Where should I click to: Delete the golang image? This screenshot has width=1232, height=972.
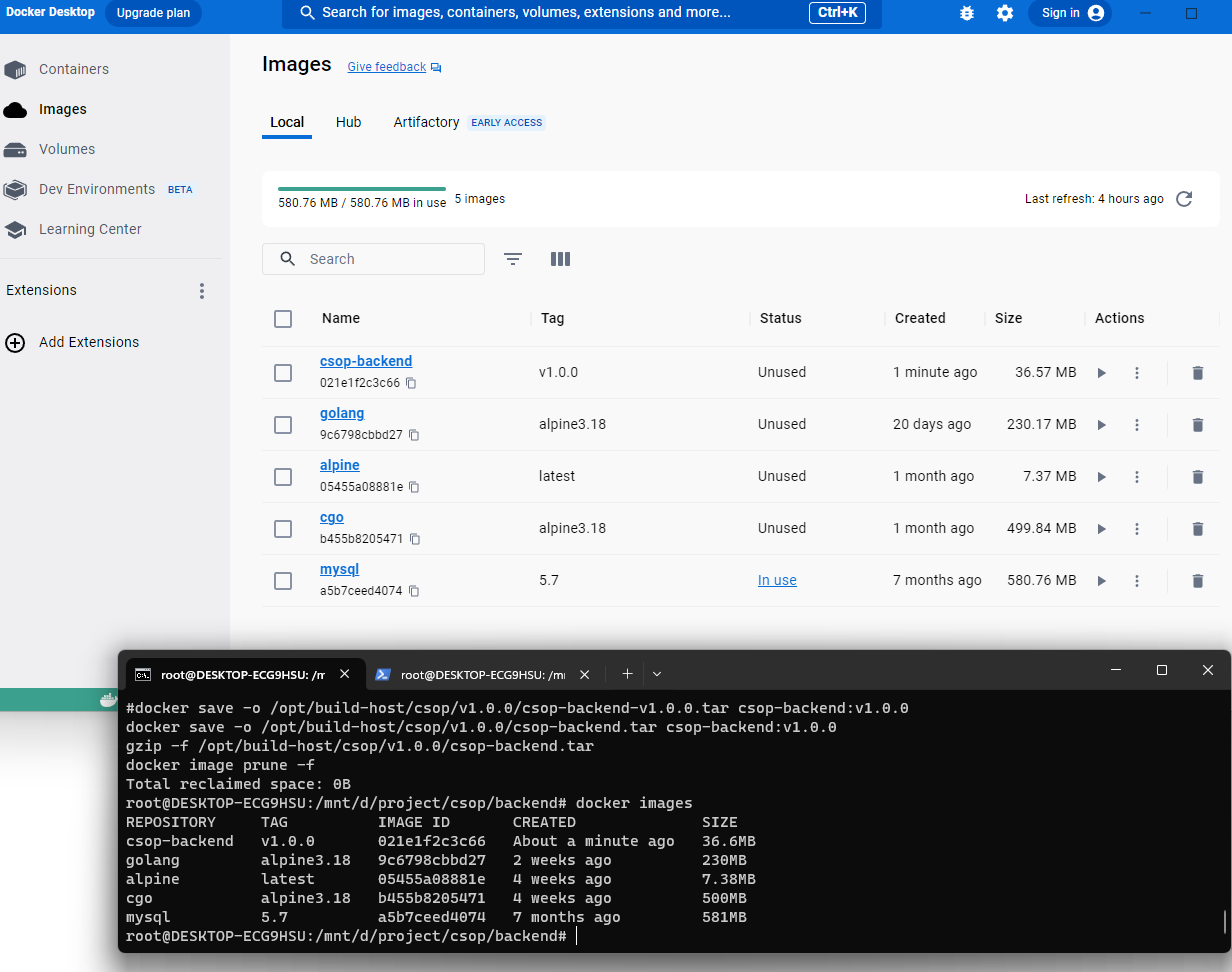click(1198, 425)
